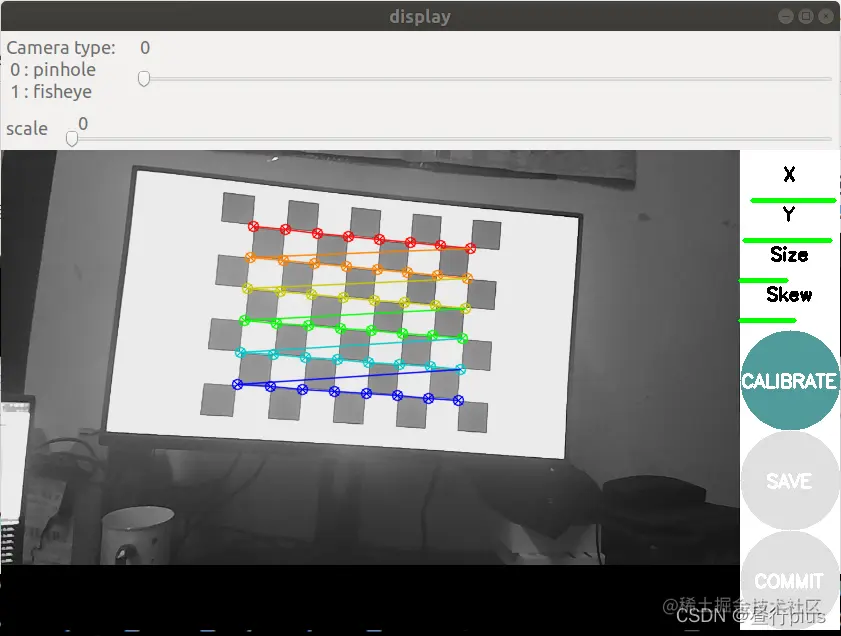Click the CALIBRATE button
The image size is (841, 636).
click(789, 380)
